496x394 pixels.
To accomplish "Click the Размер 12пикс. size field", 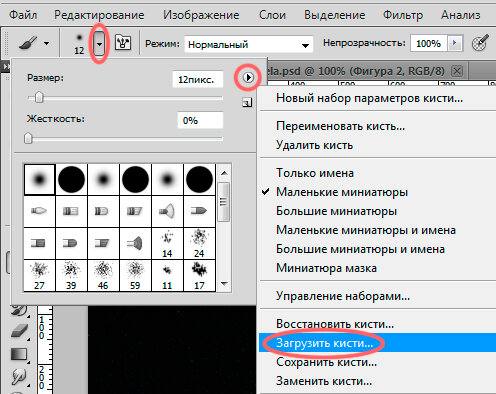I will 198,80.
